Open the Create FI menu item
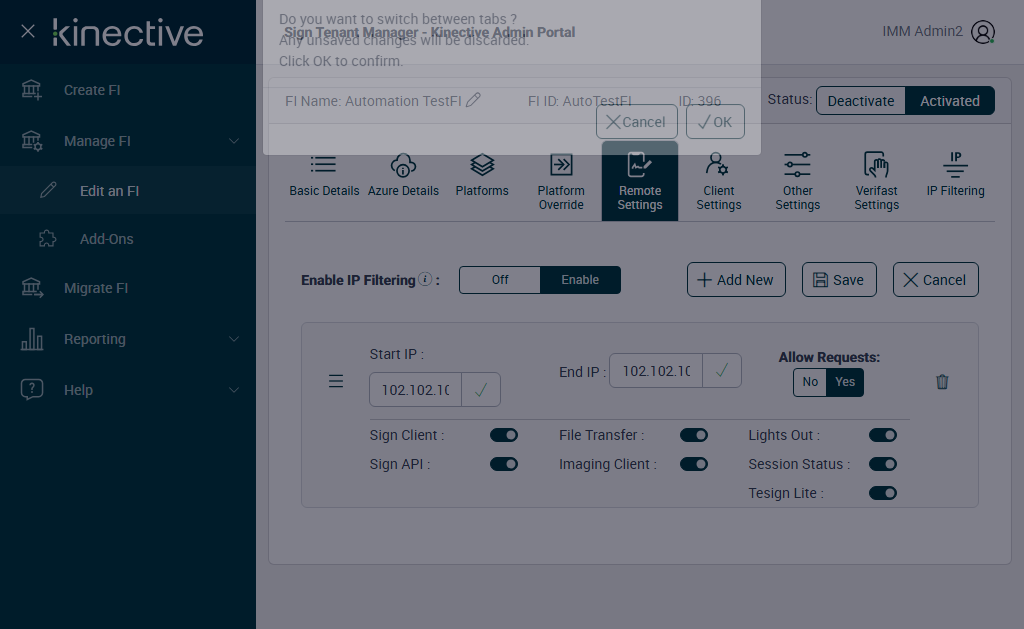The height and width of the screenshot is (629, 1024). [128, 90]
